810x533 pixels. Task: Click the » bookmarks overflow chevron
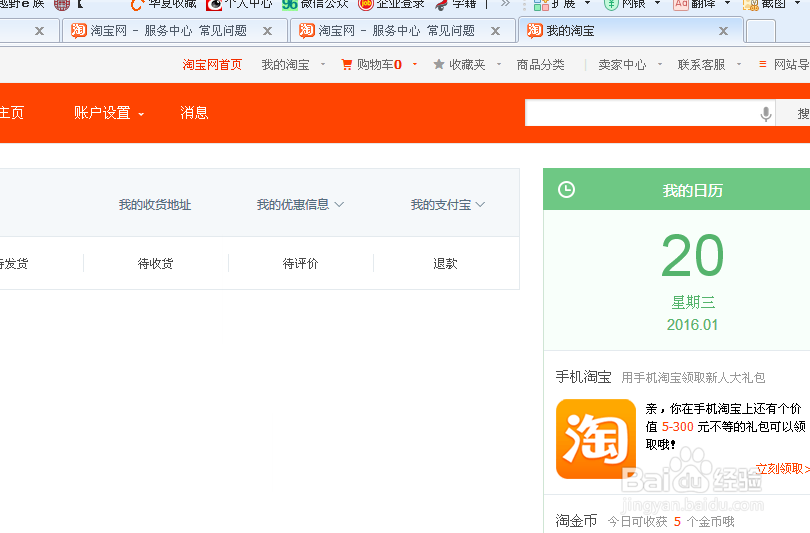point(505,4)
